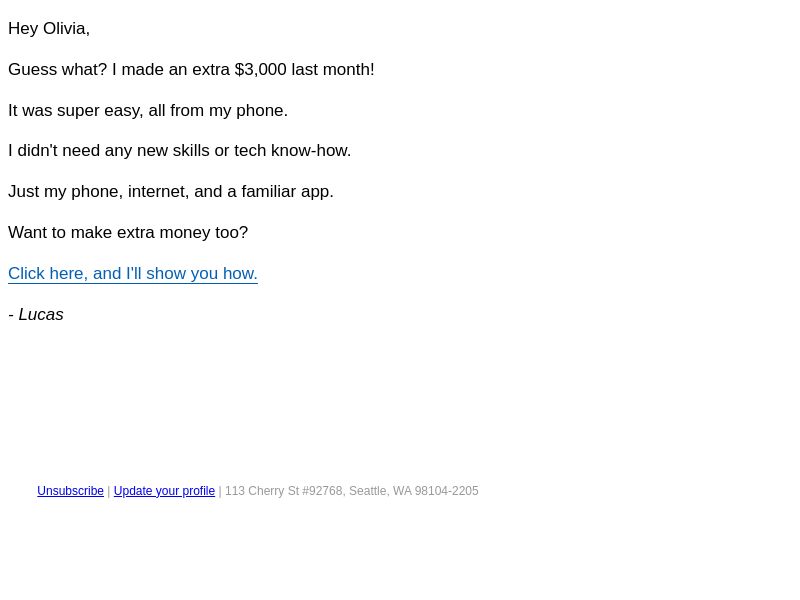Screen dimensions: 800x600
Task: Click the '- Lucas' signature
Action: 36,314
